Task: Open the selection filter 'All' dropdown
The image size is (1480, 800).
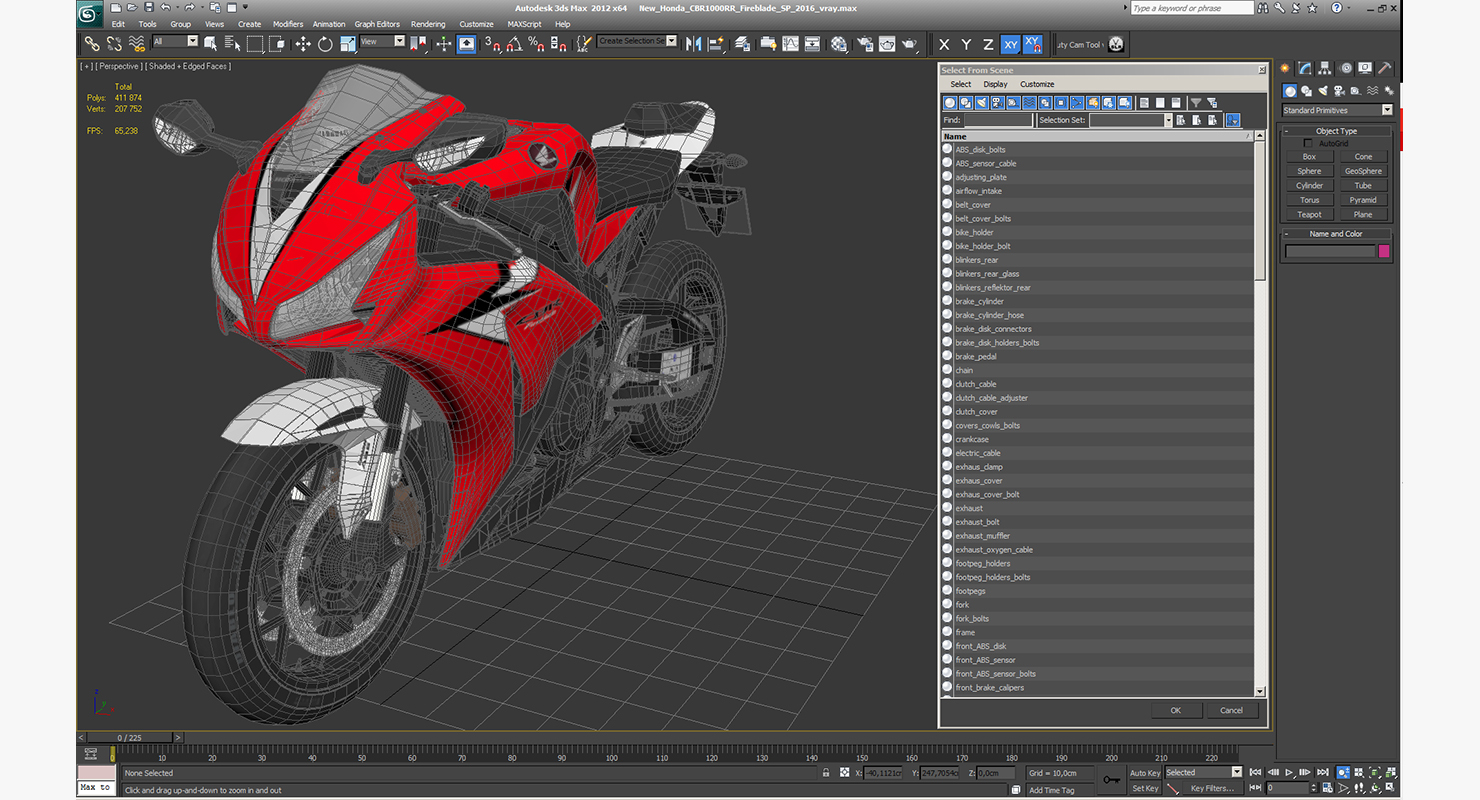Action: 175,41
